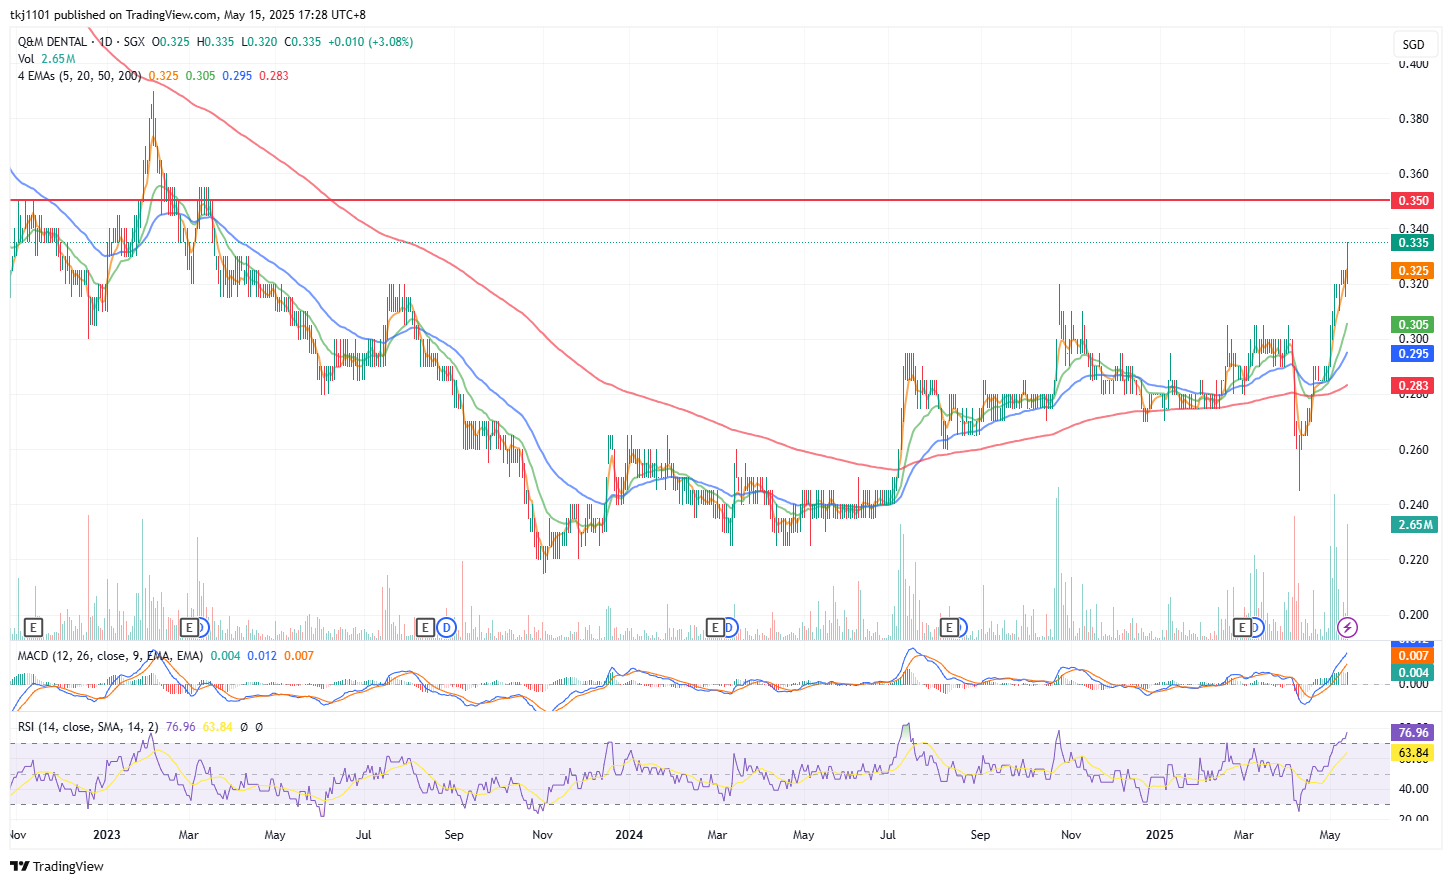Click the orange 0.007 MACD axis label
Screen dimensions: 1452x884
click(1412, 656)
